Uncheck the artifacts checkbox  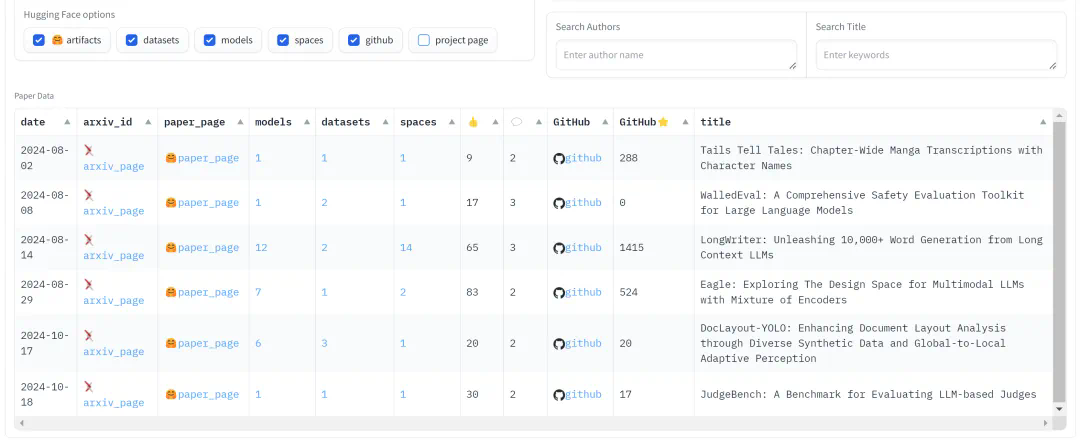[39, 41]
